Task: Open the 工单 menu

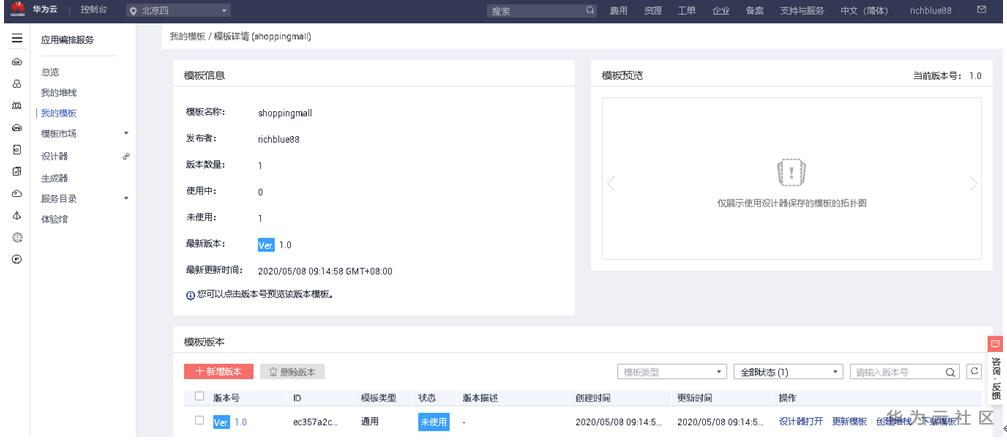Action: tap(687, 11)
